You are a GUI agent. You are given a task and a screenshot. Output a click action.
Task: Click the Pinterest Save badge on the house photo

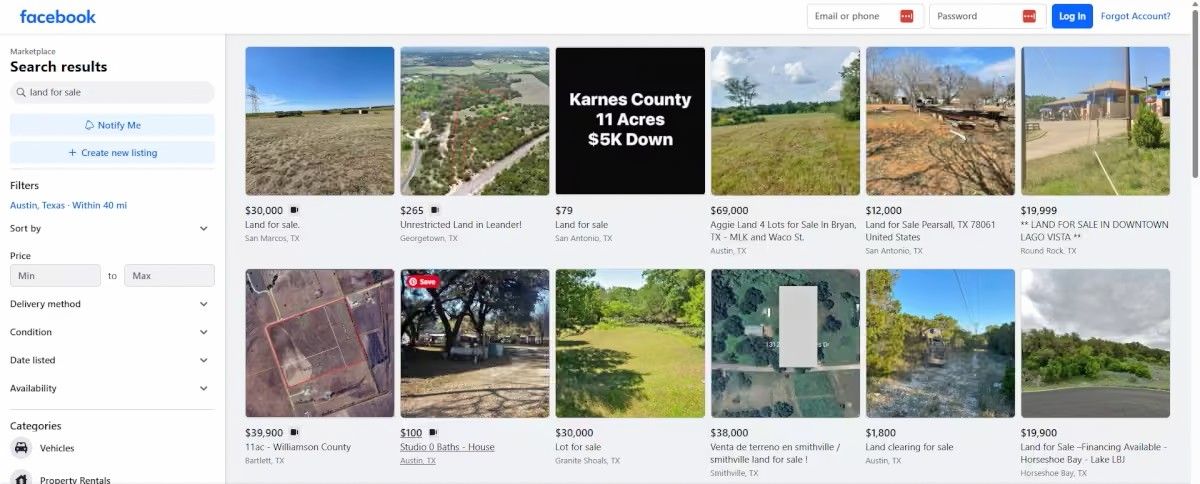pyautogui.click(x=421, y=281)
